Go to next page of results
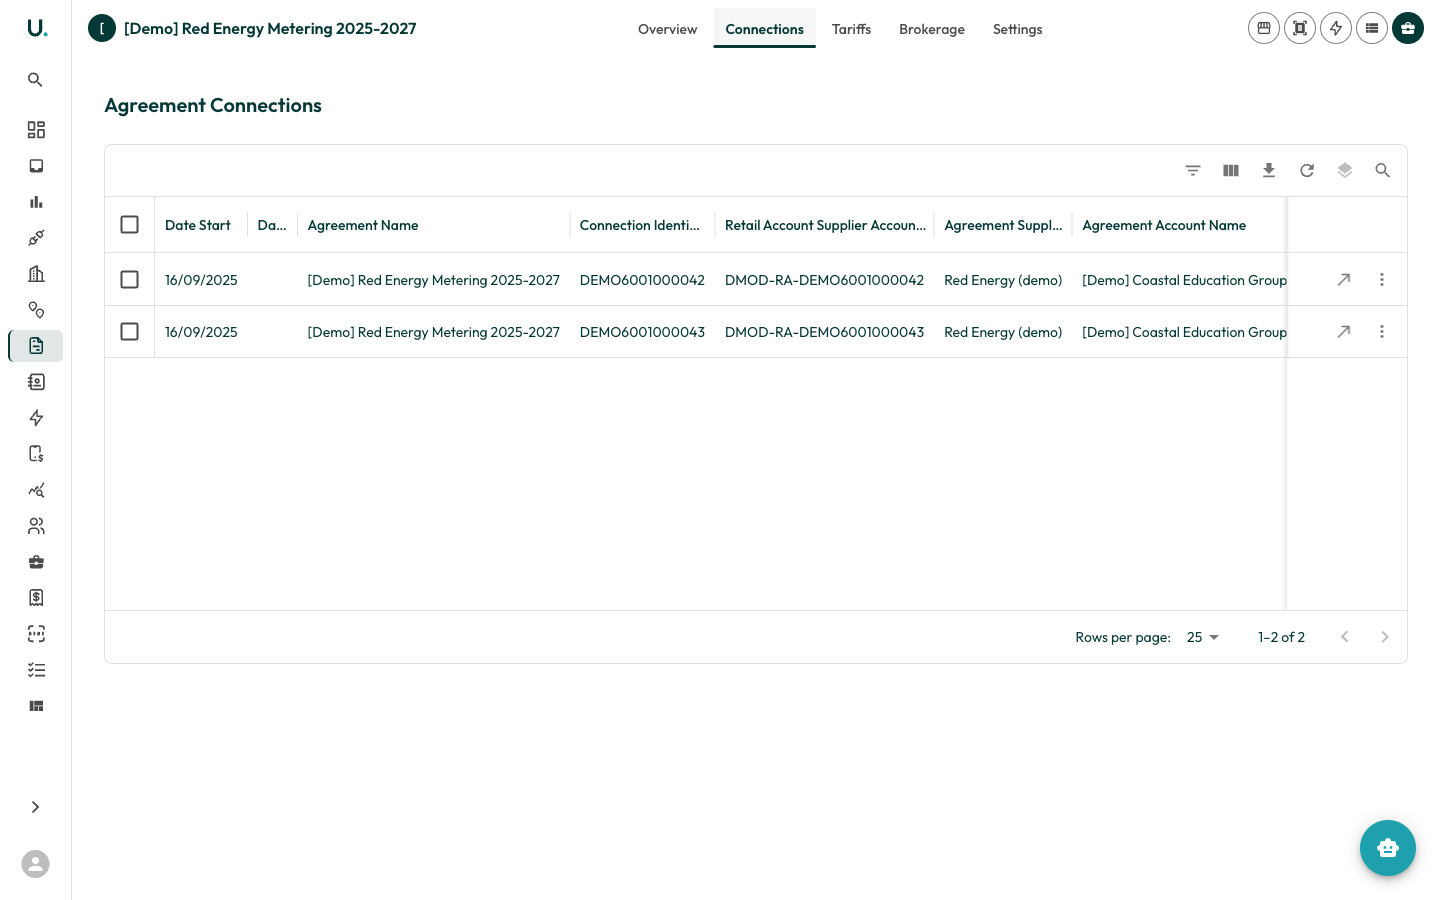Viewport: 1440px width, 900px height. click(x=1385, y=637)
